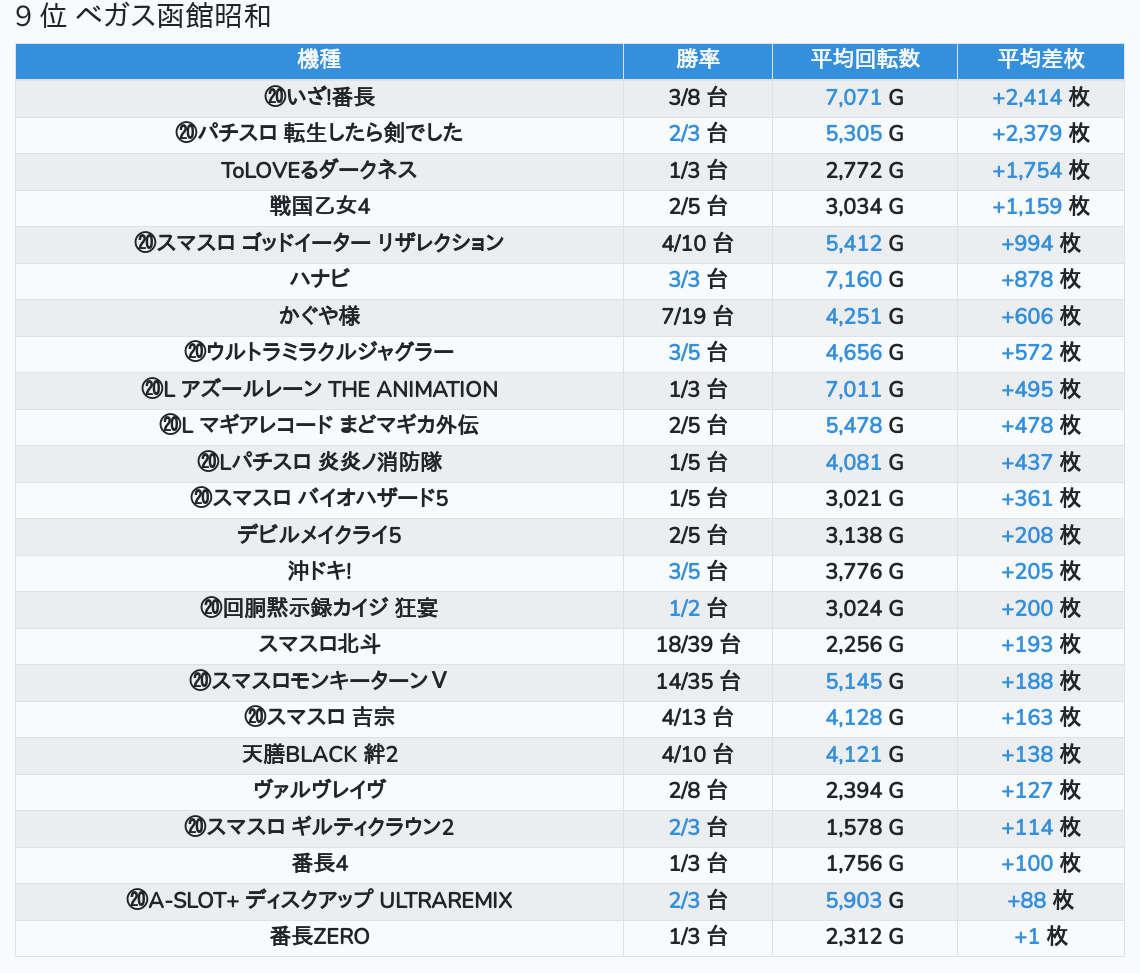Select the 4,121 G spins value
This screenshot has width=1140, height=973.
point(864,755)
